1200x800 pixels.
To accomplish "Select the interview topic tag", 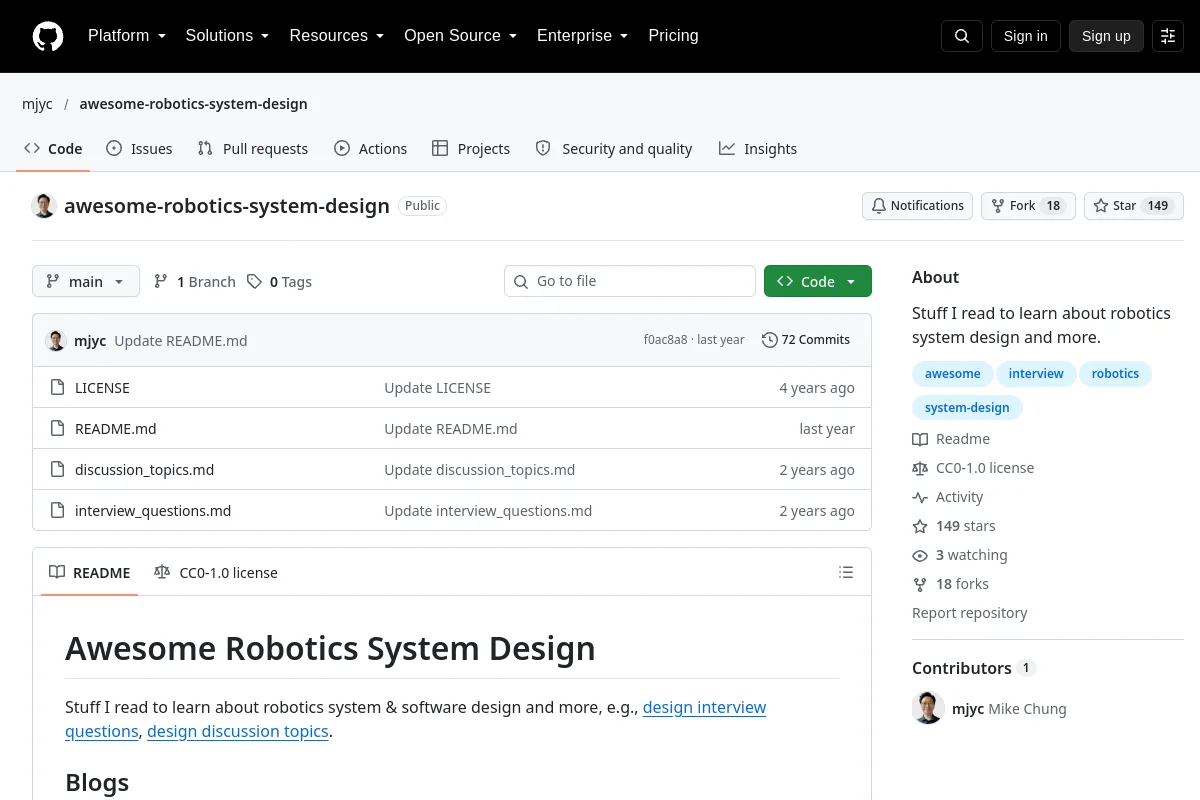I will (1036, 374).
